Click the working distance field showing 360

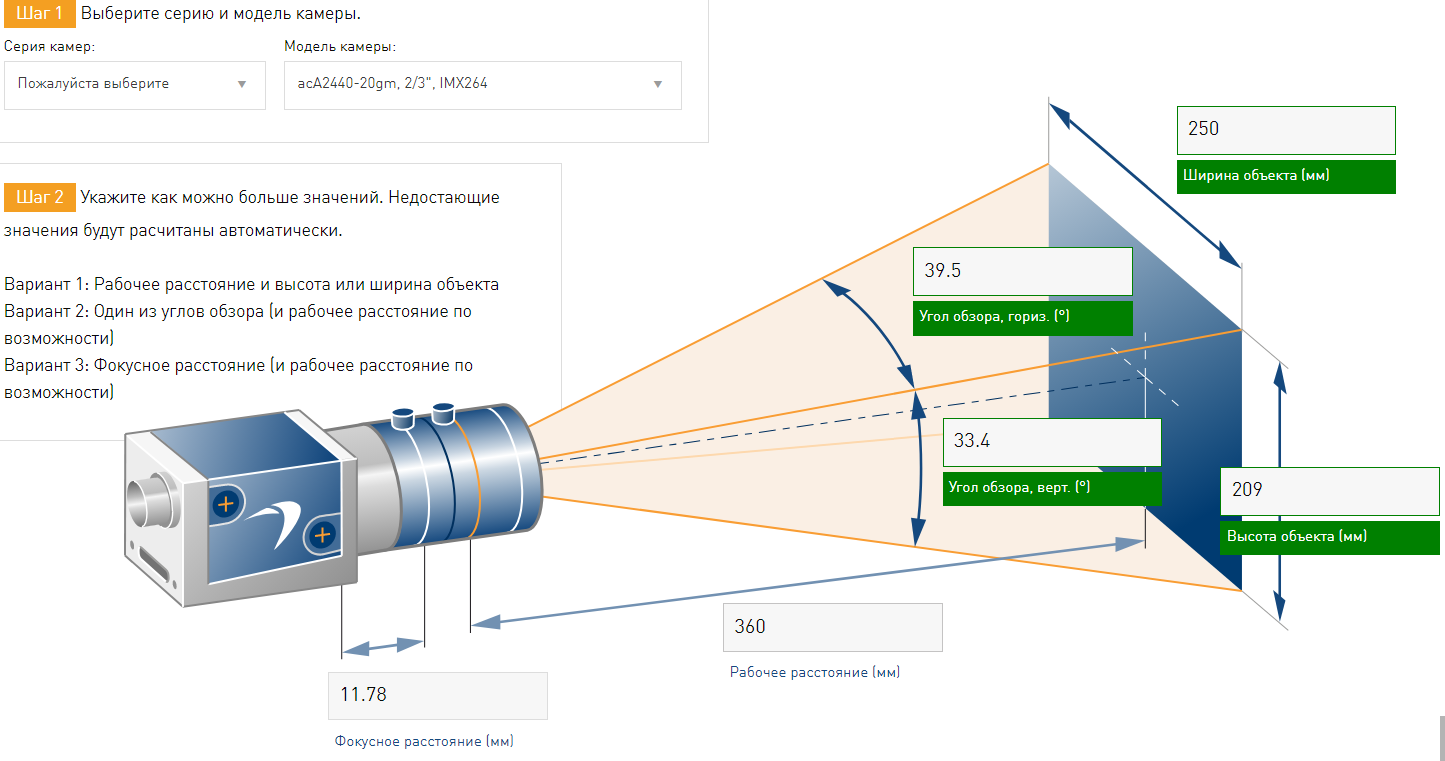tap(833, 628)
